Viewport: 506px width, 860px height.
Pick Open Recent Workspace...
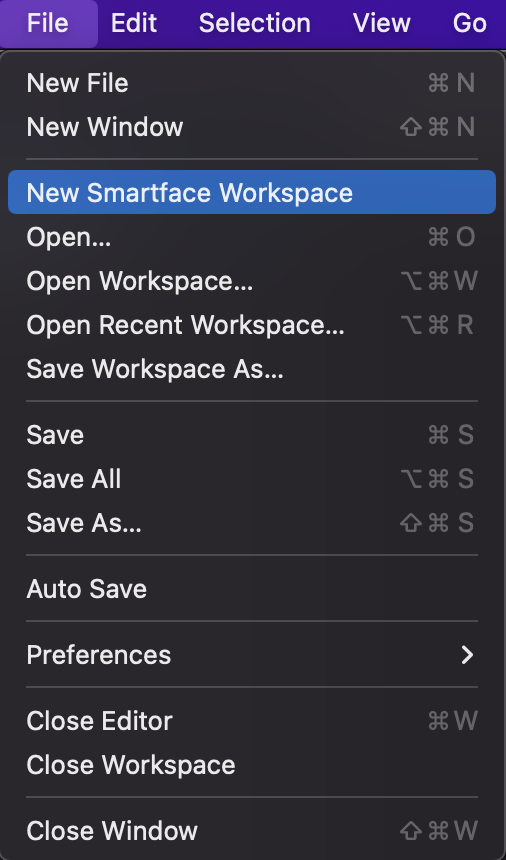252,325
